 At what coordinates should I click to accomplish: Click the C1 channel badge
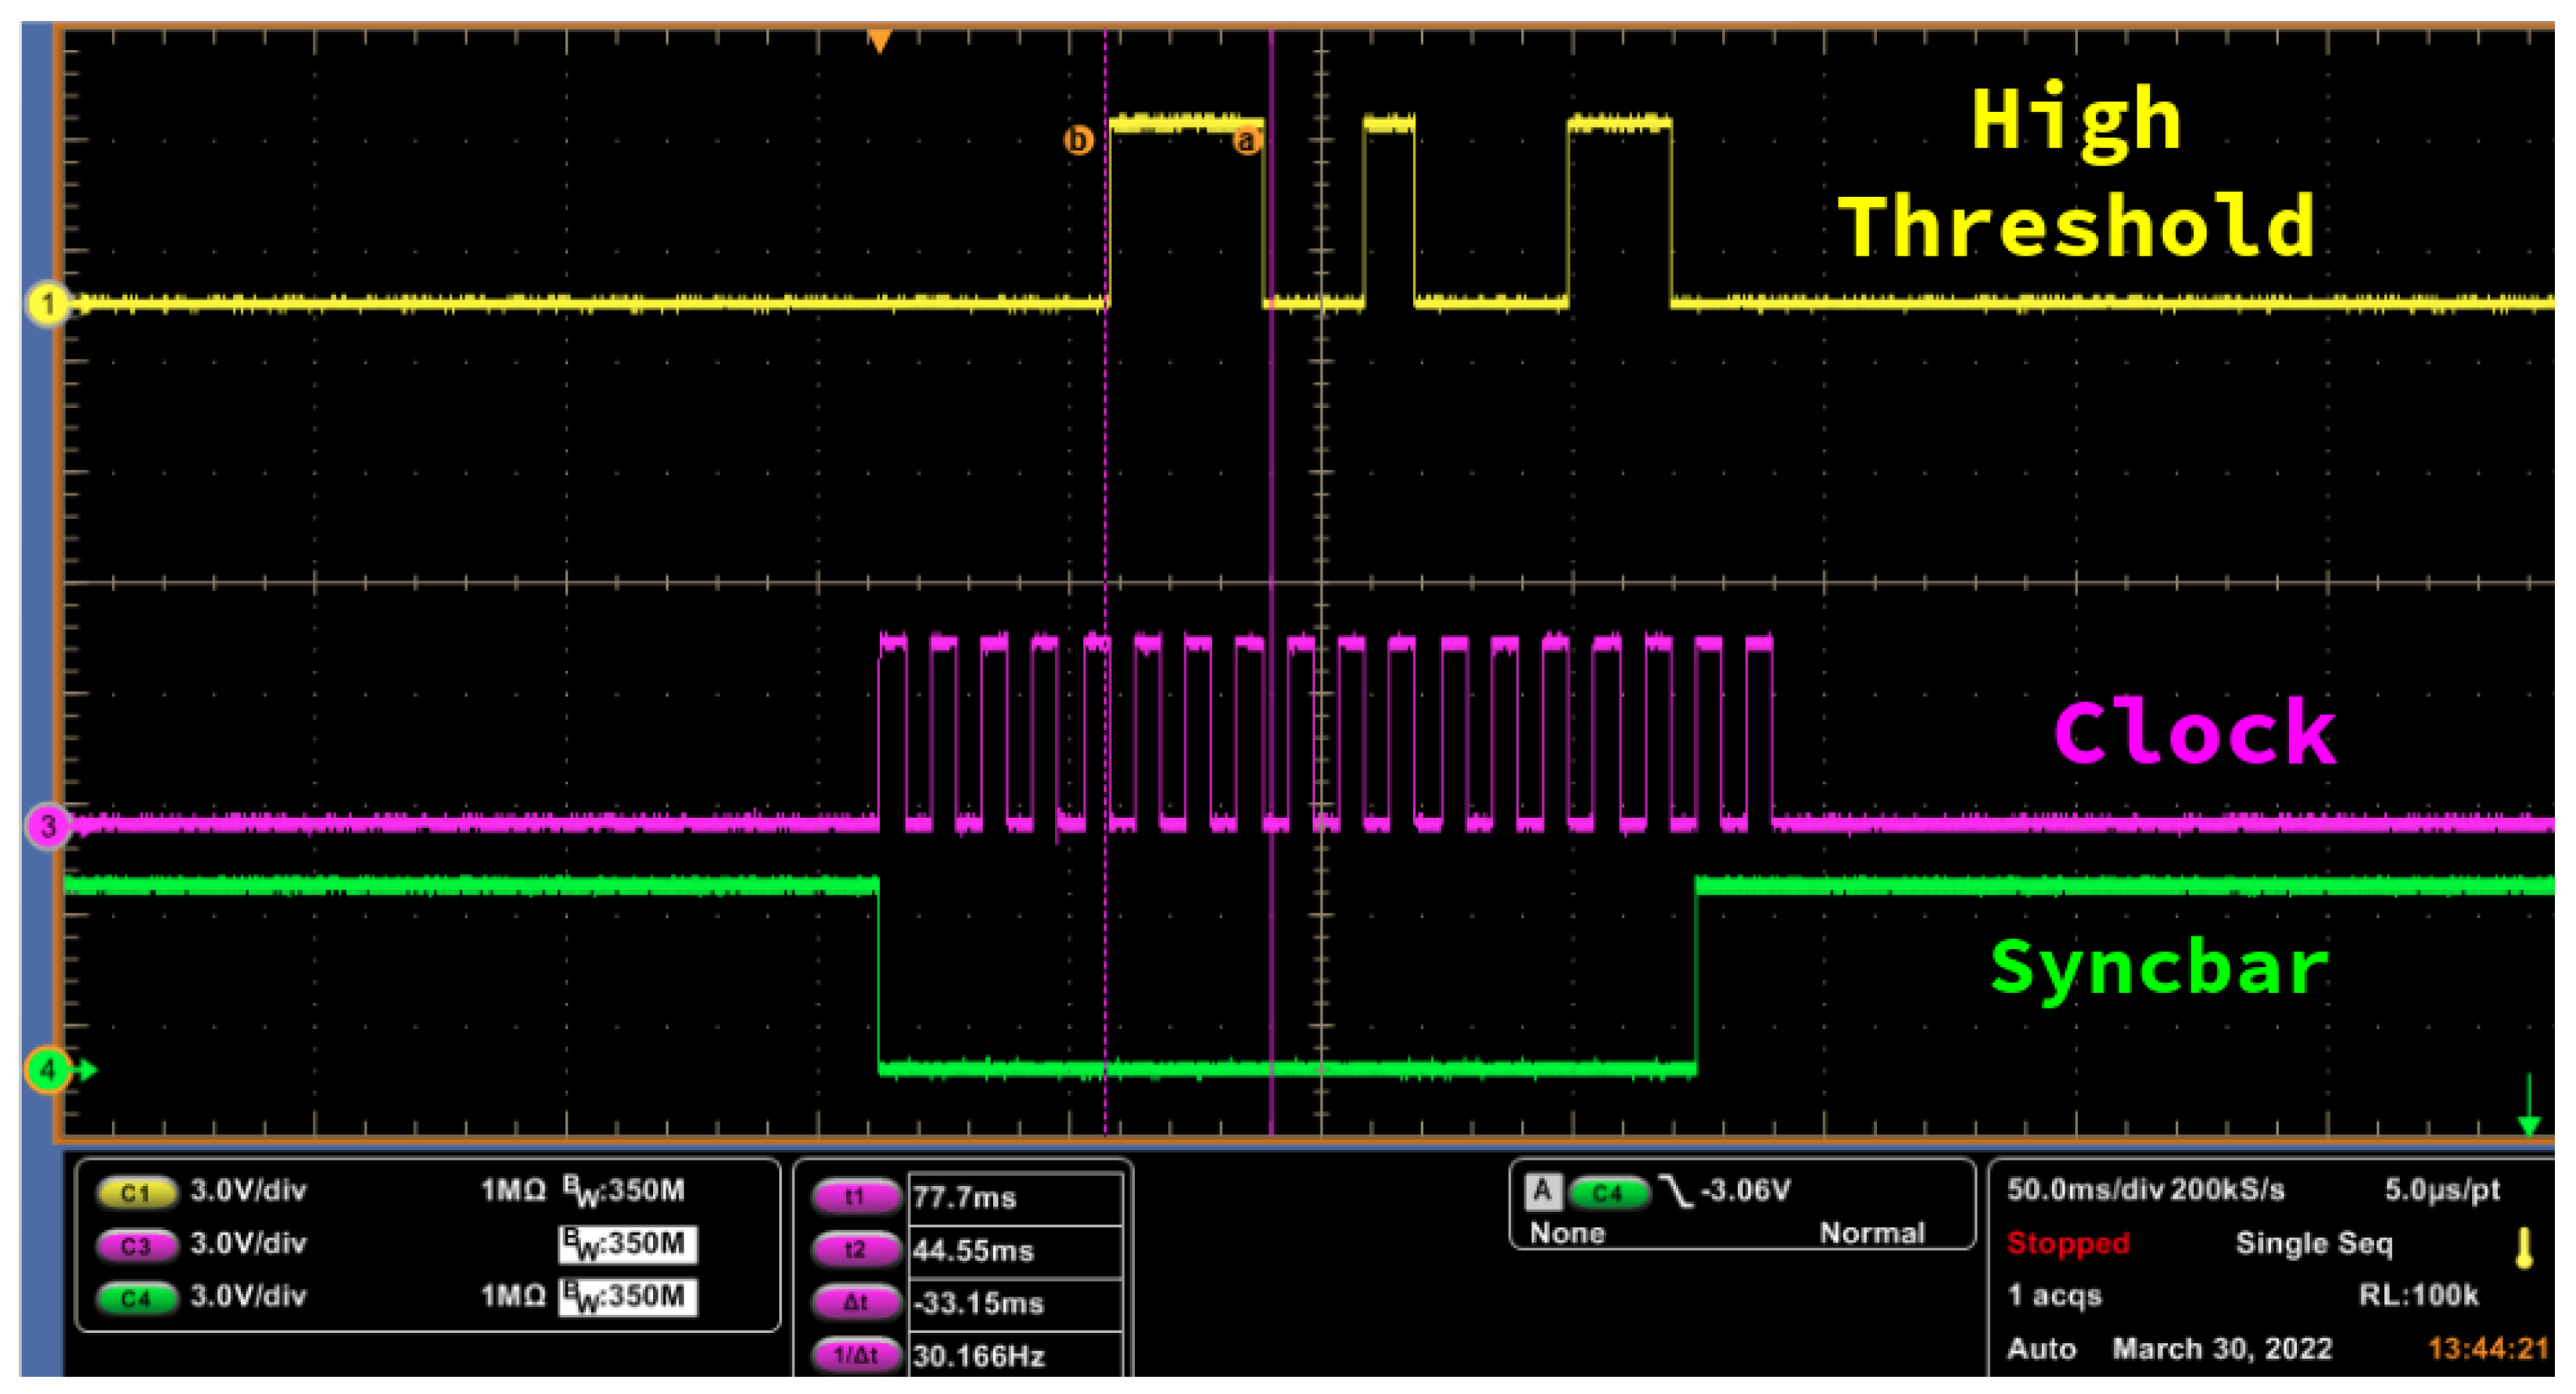pyautogui.click(x=136, y=1194)
